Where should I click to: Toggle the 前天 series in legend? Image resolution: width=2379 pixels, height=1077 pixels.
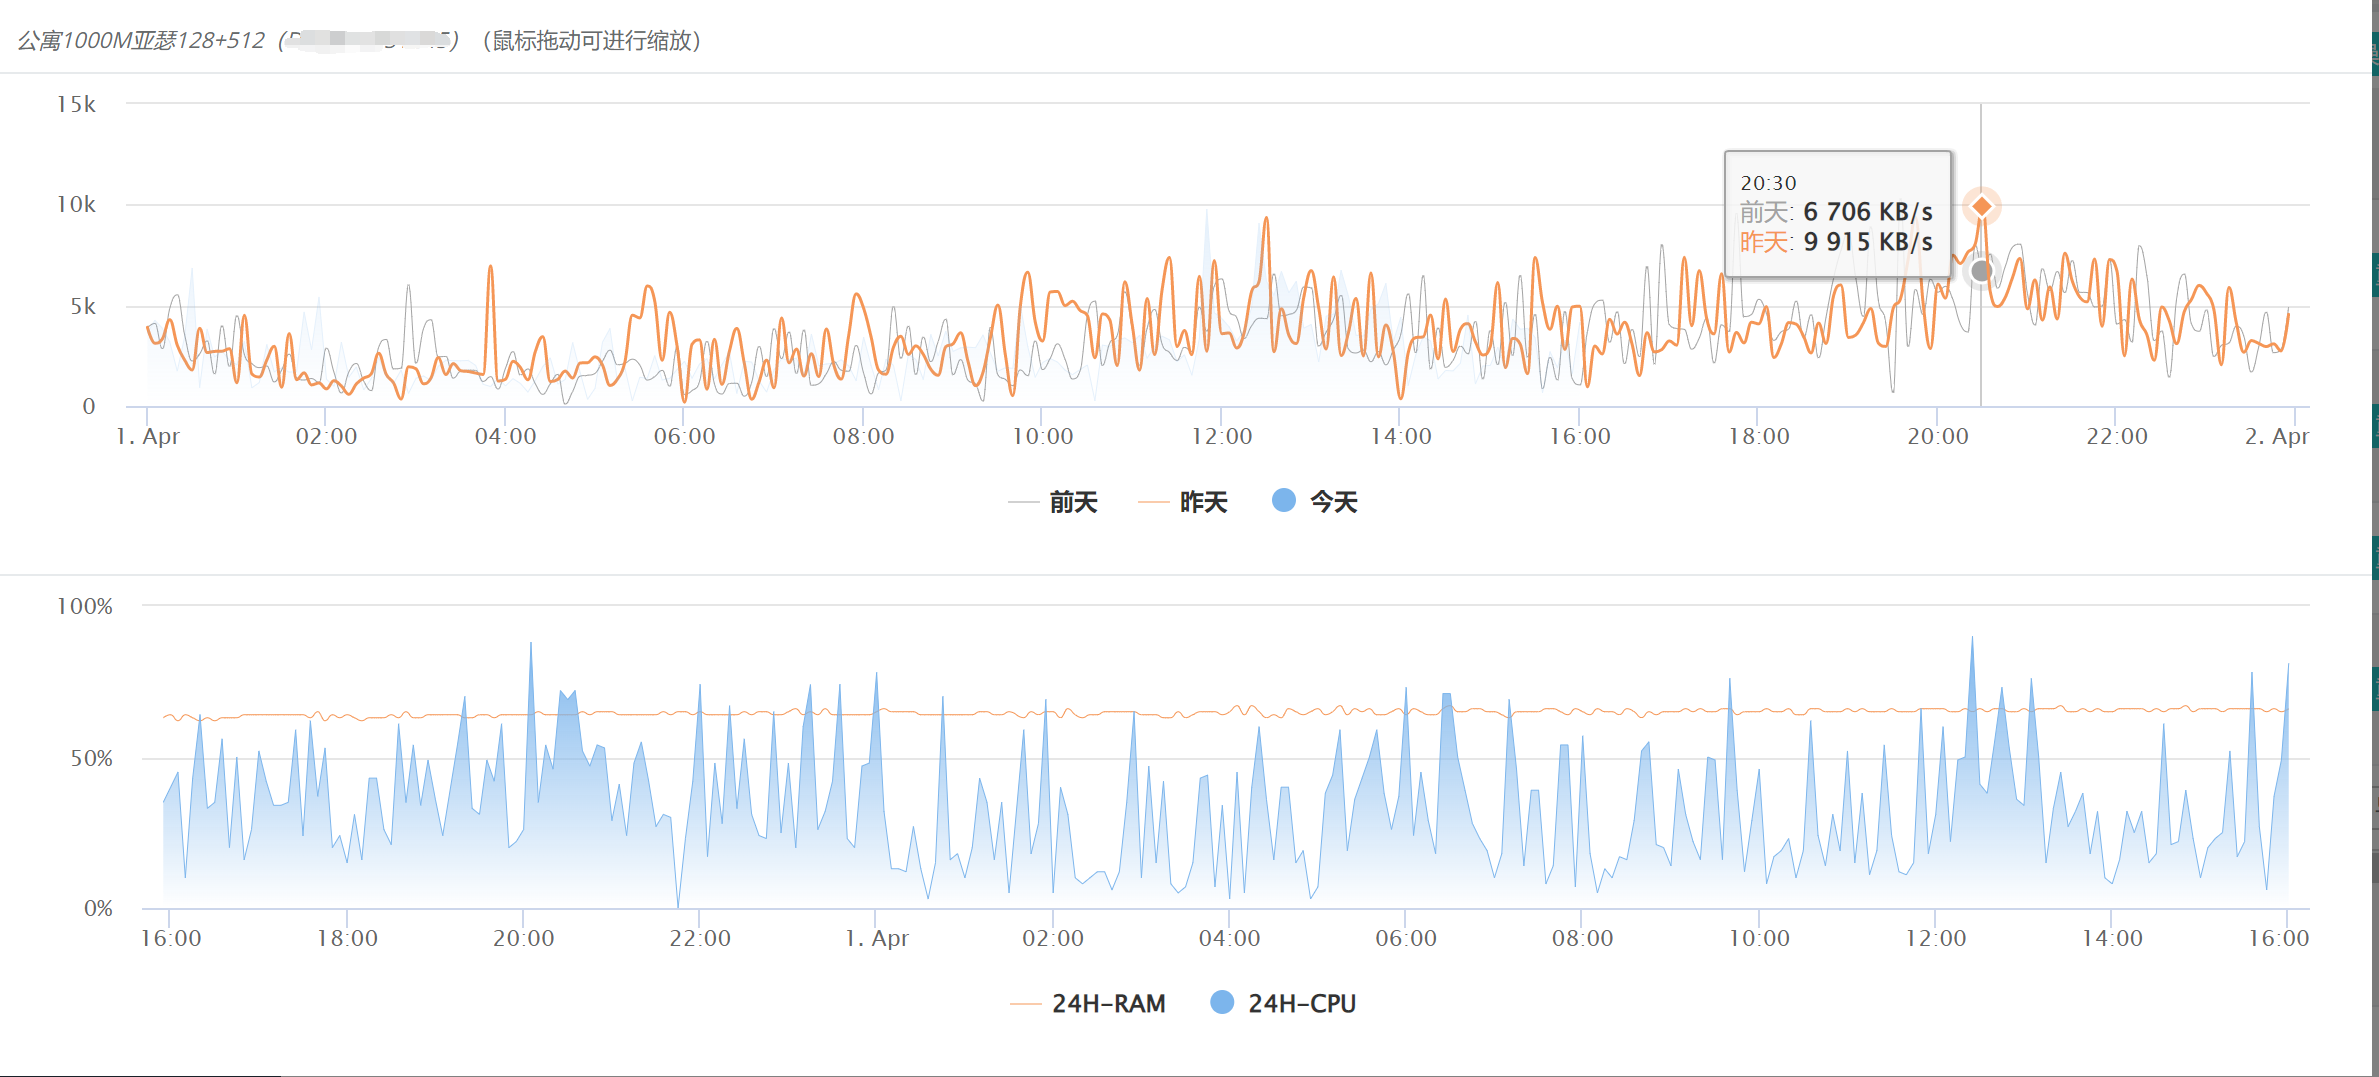1053,502
